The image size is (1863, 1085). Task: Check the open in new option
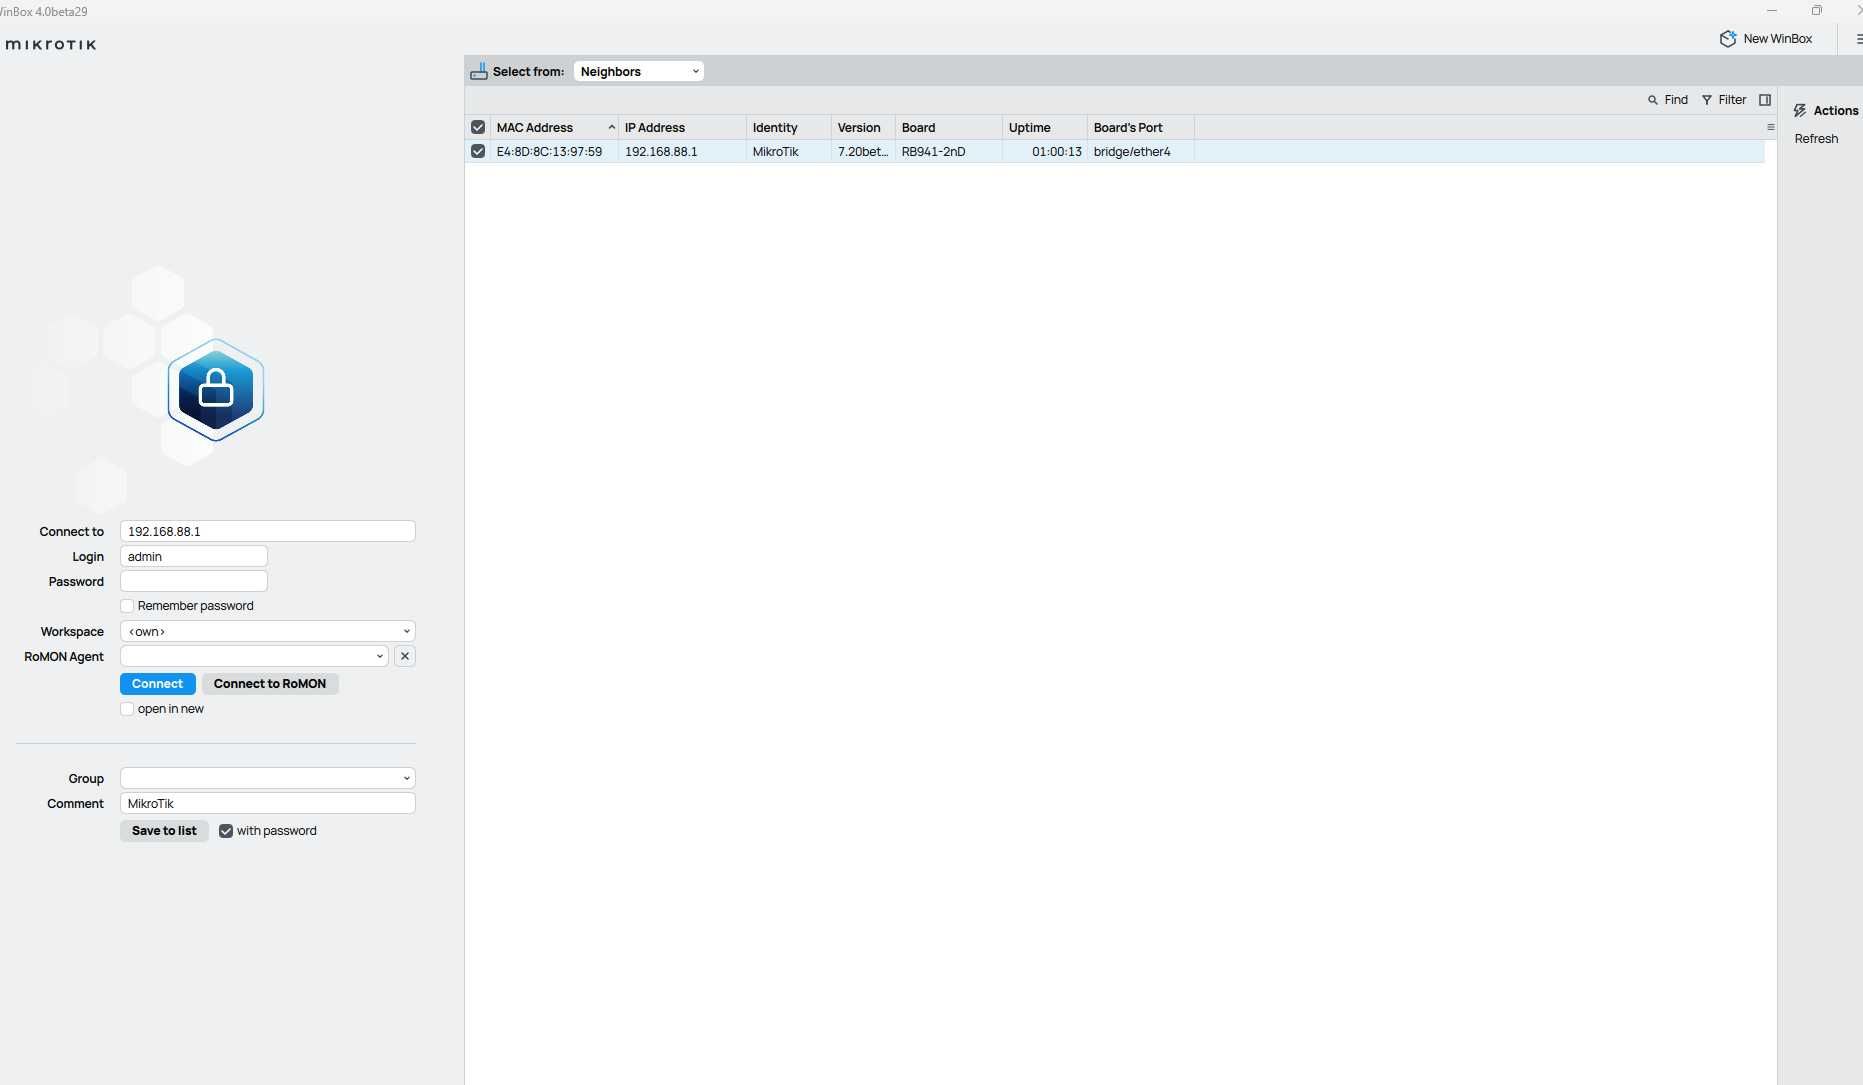coord(127,709)
